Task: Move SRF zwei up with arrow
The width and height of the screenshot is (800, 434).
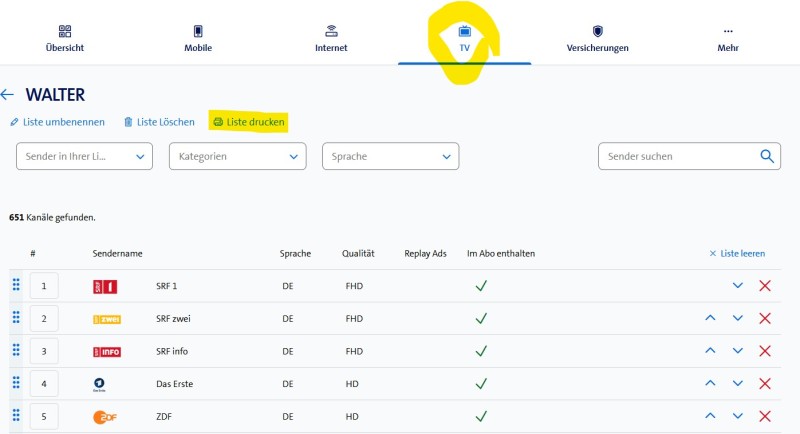Action: click(710, 318)
